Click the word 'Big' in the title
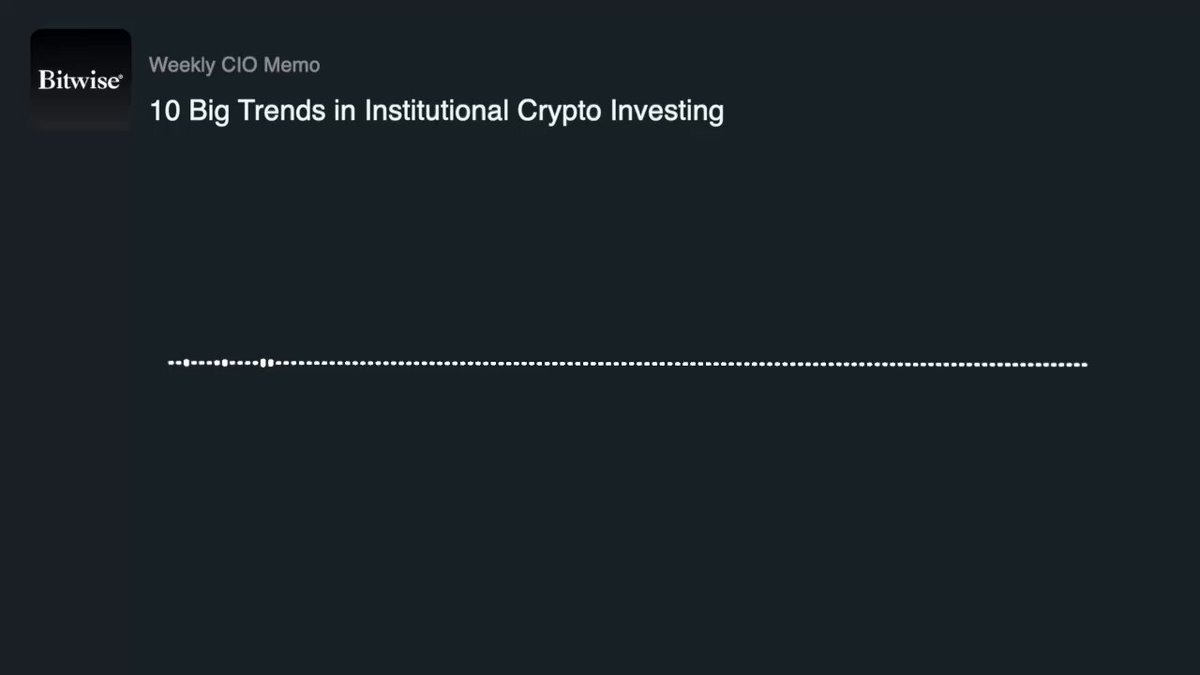The width and height of the screenshot is (1200, 675). [207, 111]
